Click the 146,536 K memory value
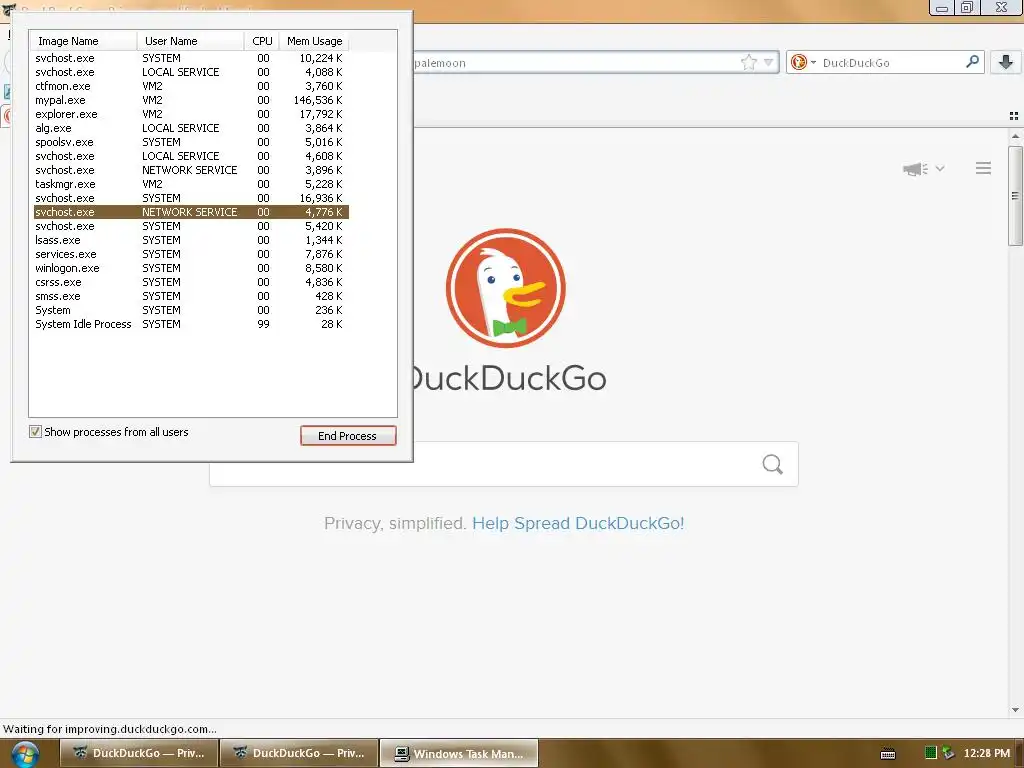Screen dimensions: 1024x768 pyautogui.click(x=317, y=100)
